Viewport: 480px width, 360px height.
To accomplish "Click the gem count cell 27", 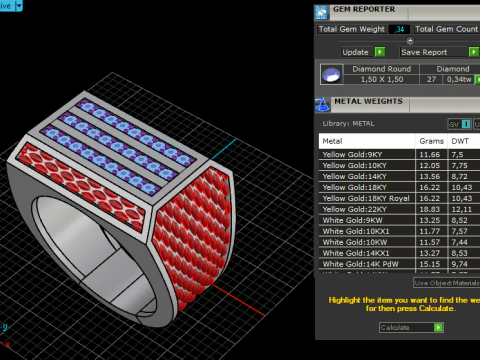I will coord(431,79).
